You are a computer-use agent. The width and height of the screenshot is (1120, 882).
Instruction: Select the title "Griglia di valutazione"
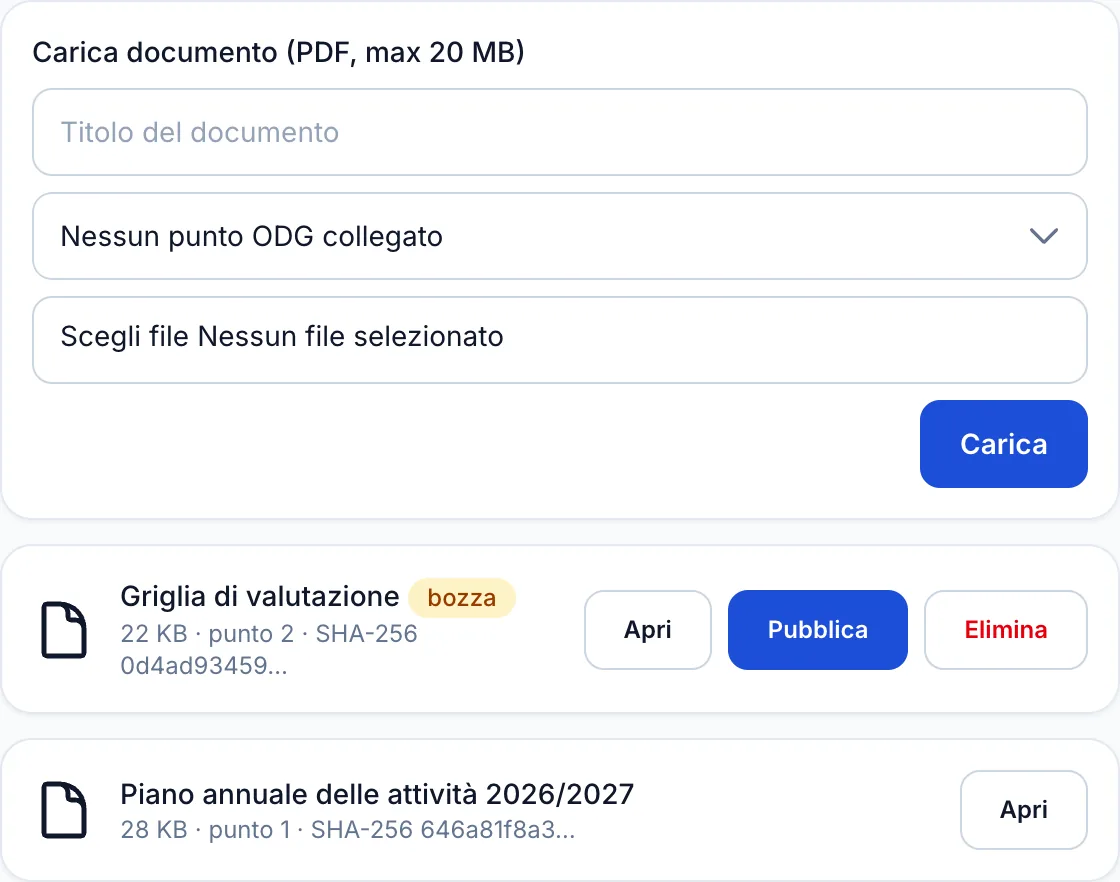click(259, 596)
